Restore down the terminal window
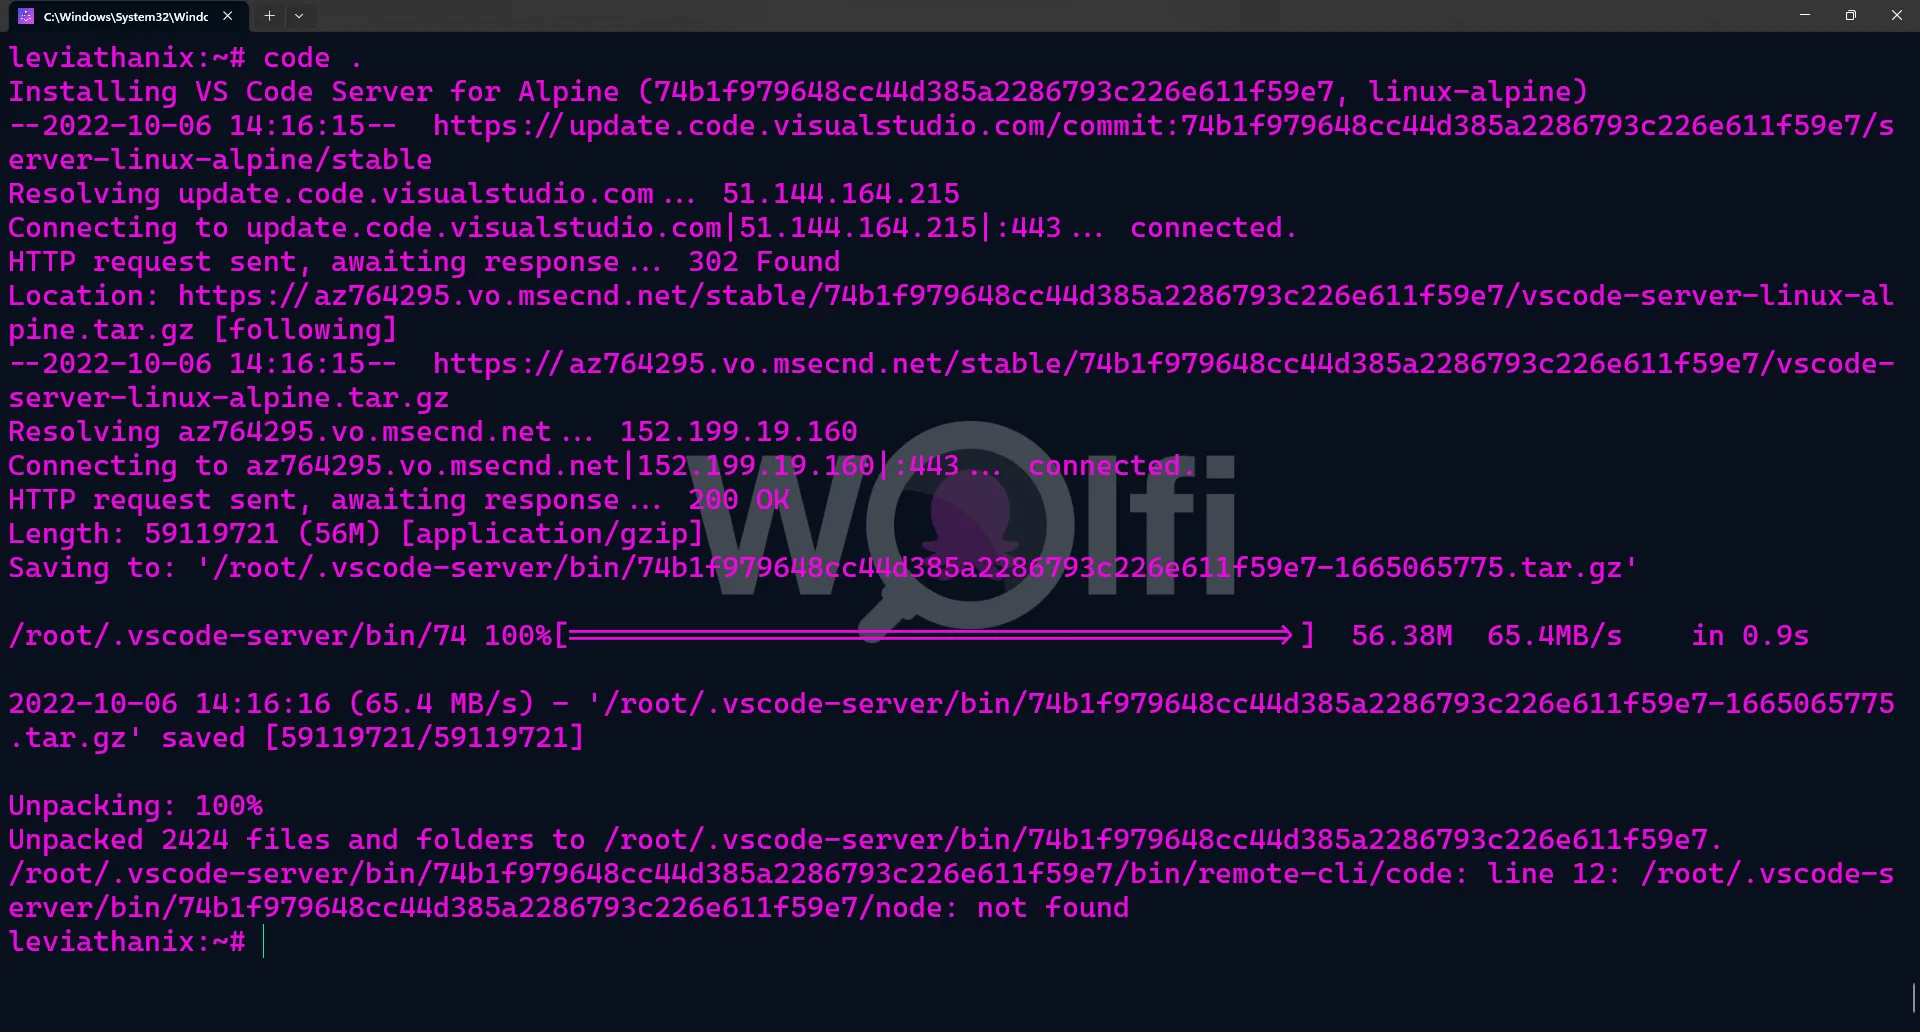The height and width of the screenshot is (1032, 1920). [1851, 15]
